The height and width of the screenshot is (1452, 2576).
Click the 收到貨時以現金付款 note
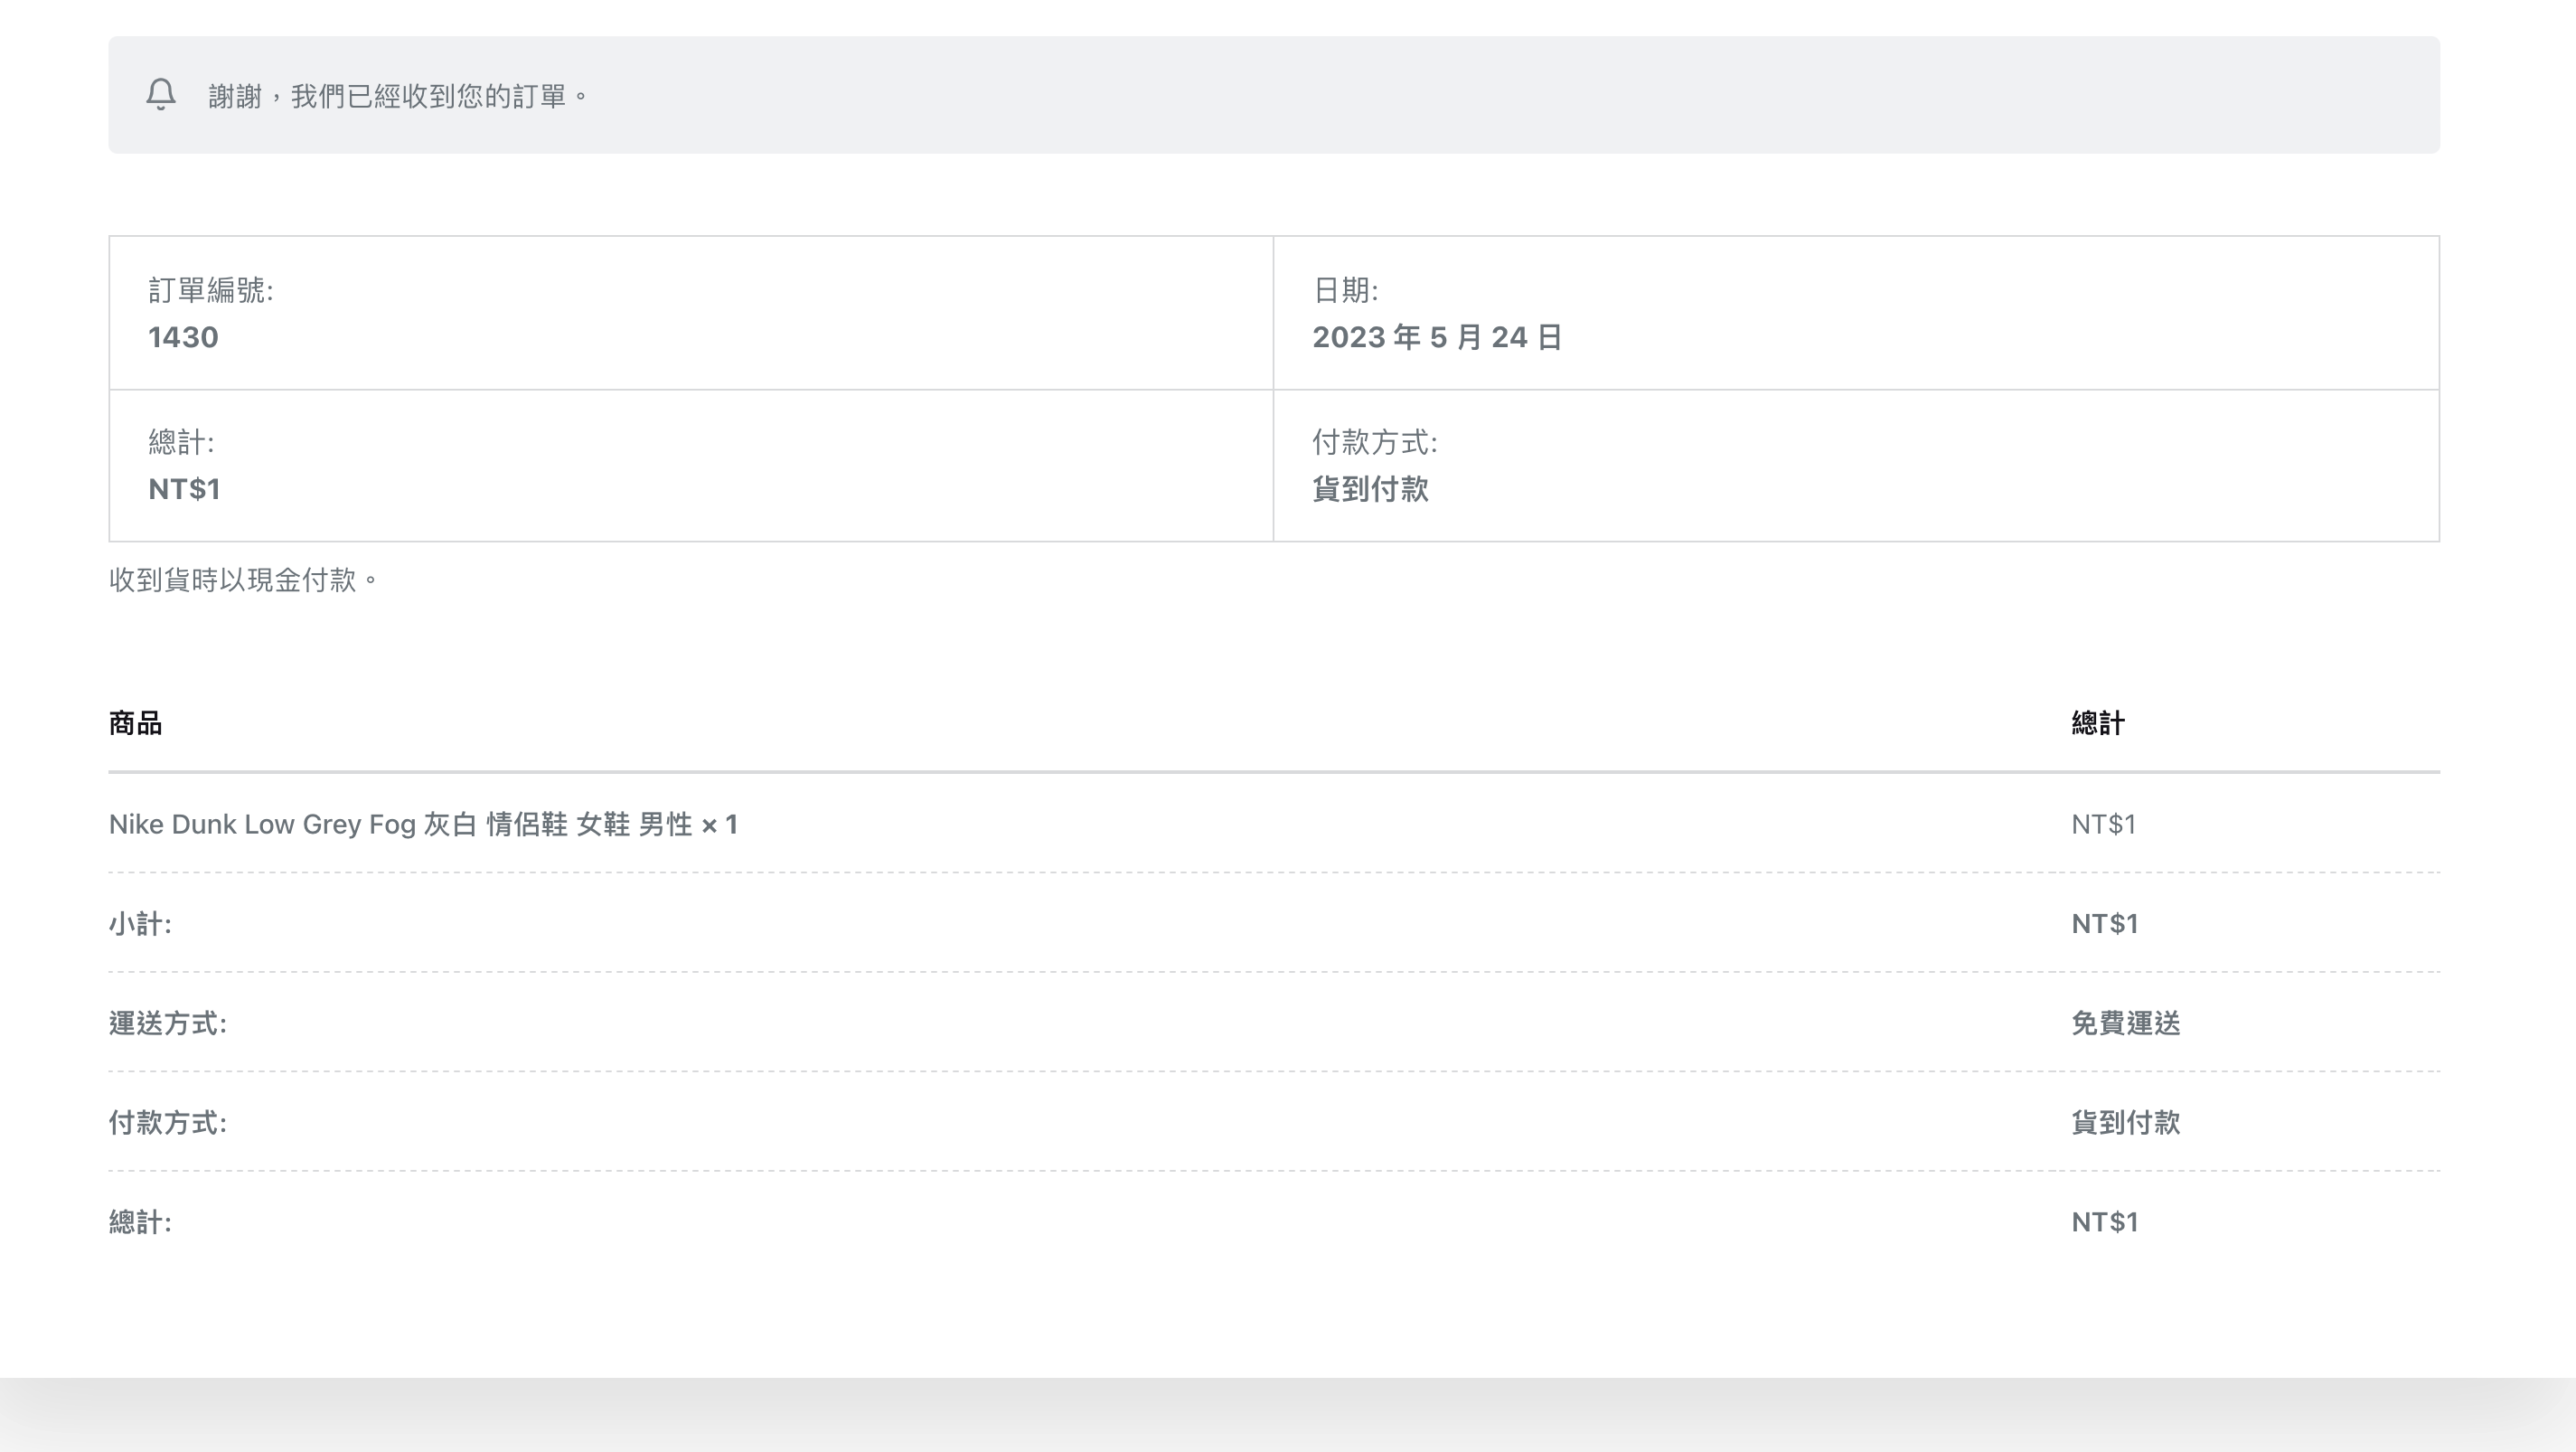[243, 580]
